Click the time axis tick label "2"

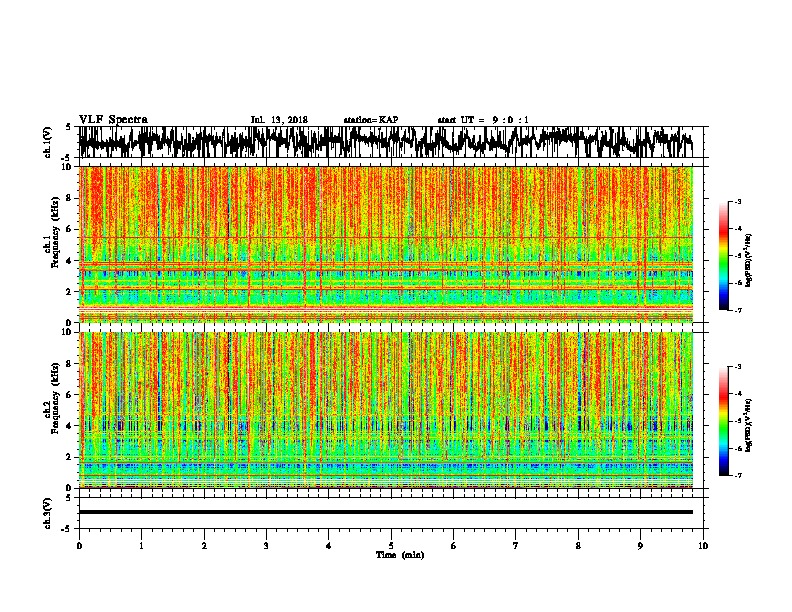(204, 546)
